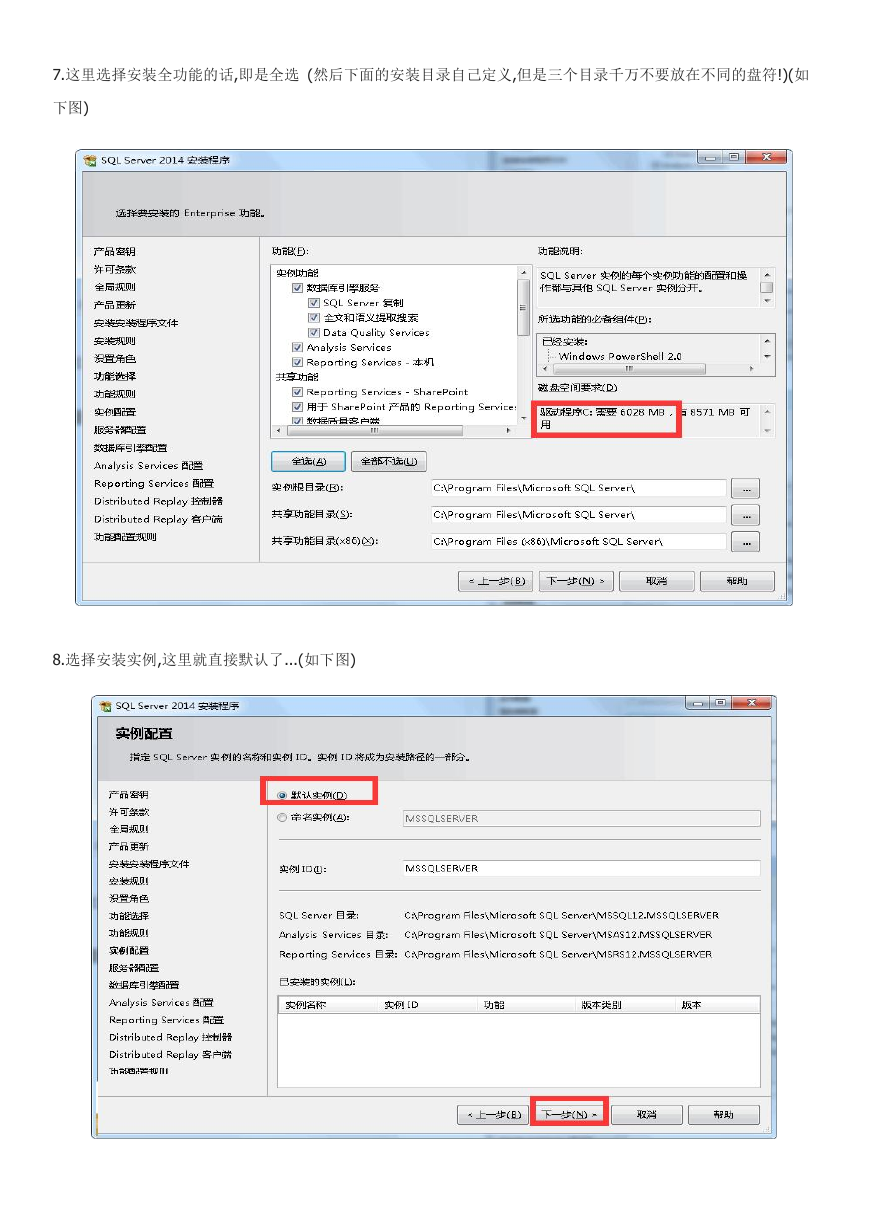
Task: Click 数据库引擎配置 in the feature selection window sidebar
Action: click(x=131, y=447)
